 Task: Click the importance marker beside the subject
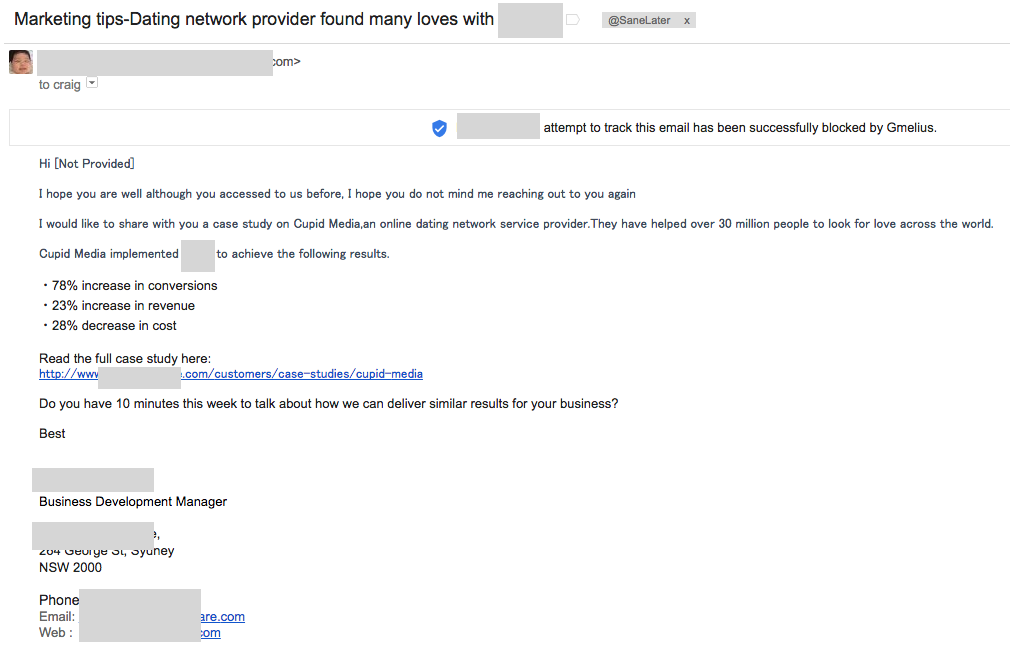click(573, 20)
